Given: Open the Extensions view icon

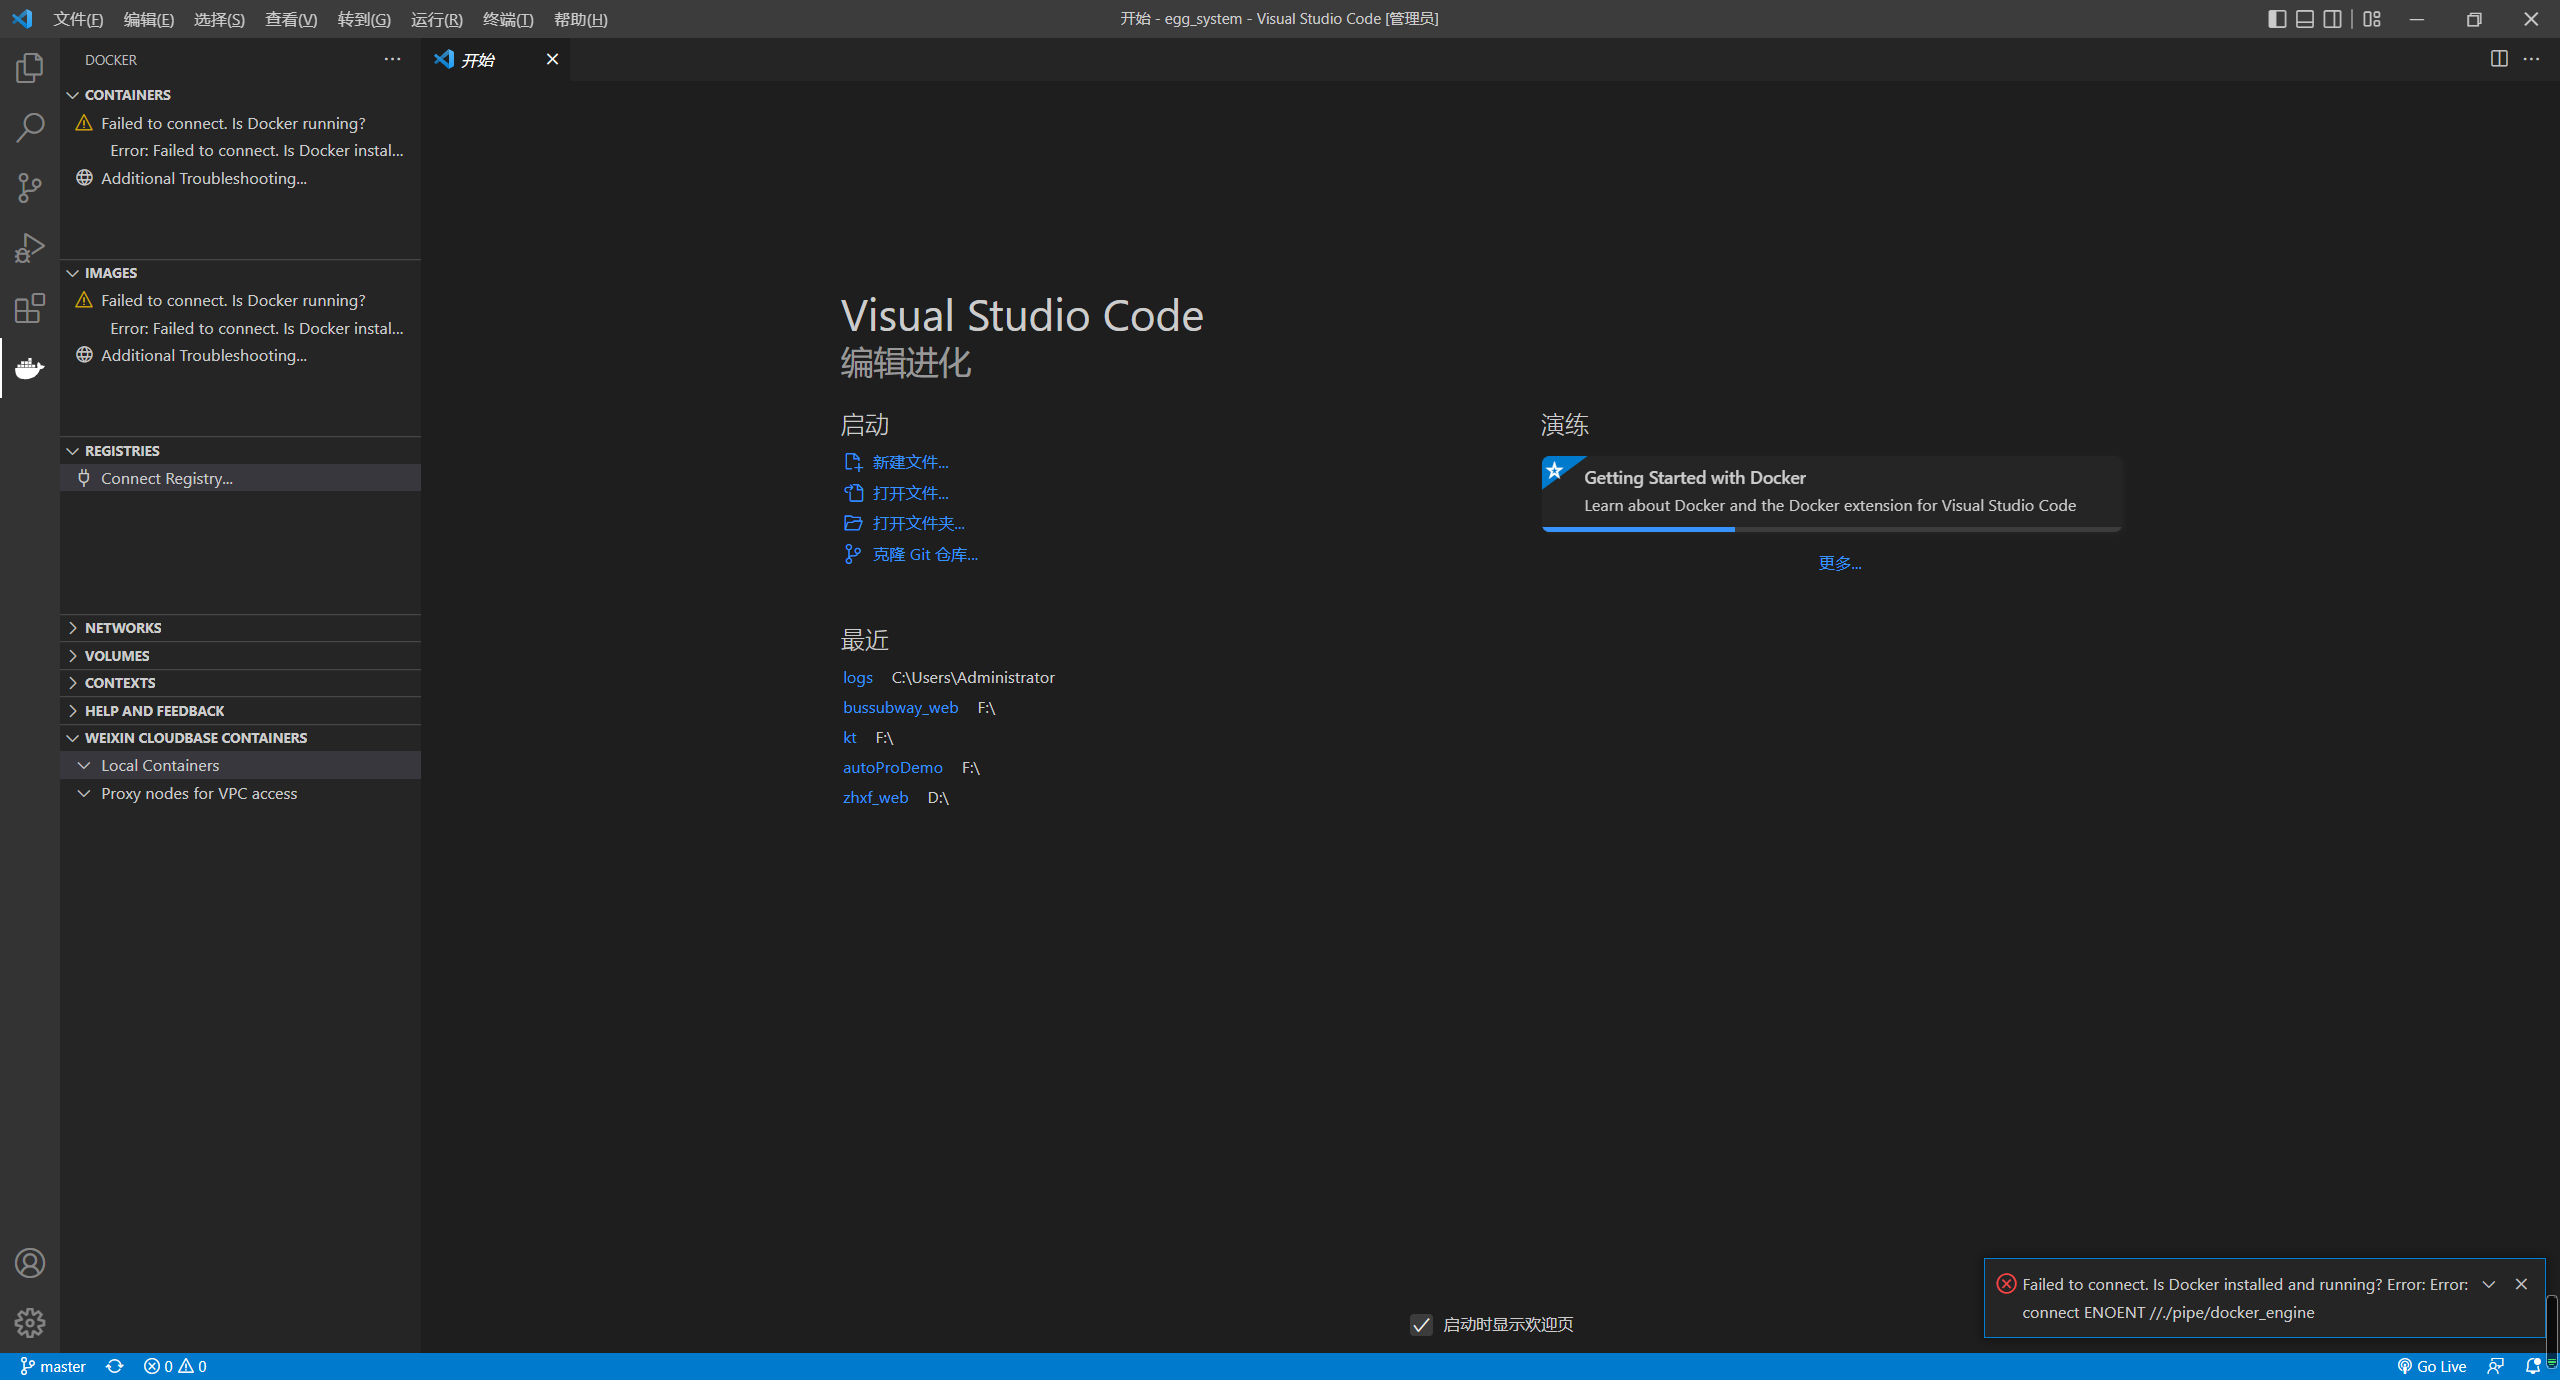Looking at the screenshot, I should point(29,308).
